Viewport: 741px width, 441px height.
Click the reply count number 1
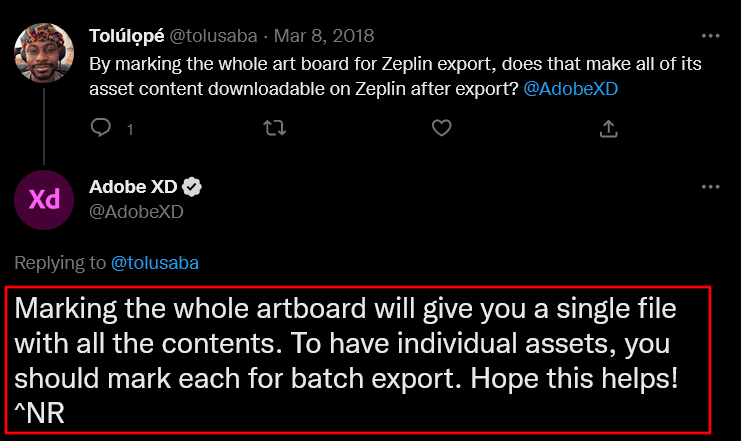(x=130, y=129)
